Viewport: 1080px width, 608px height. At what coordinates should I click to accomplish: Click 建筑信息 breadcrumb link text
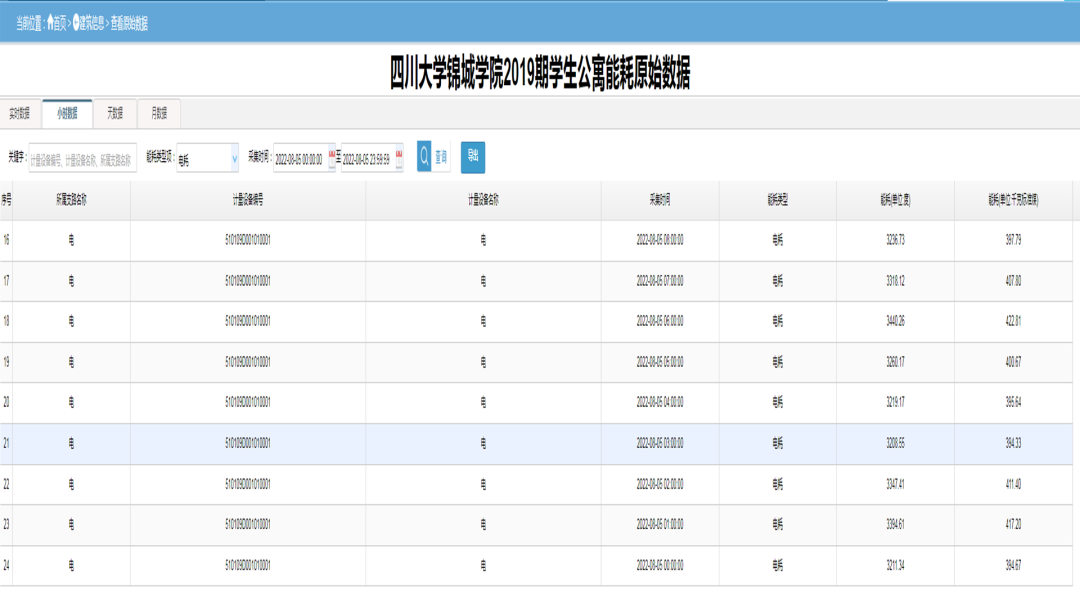click(x=92, y=23)
